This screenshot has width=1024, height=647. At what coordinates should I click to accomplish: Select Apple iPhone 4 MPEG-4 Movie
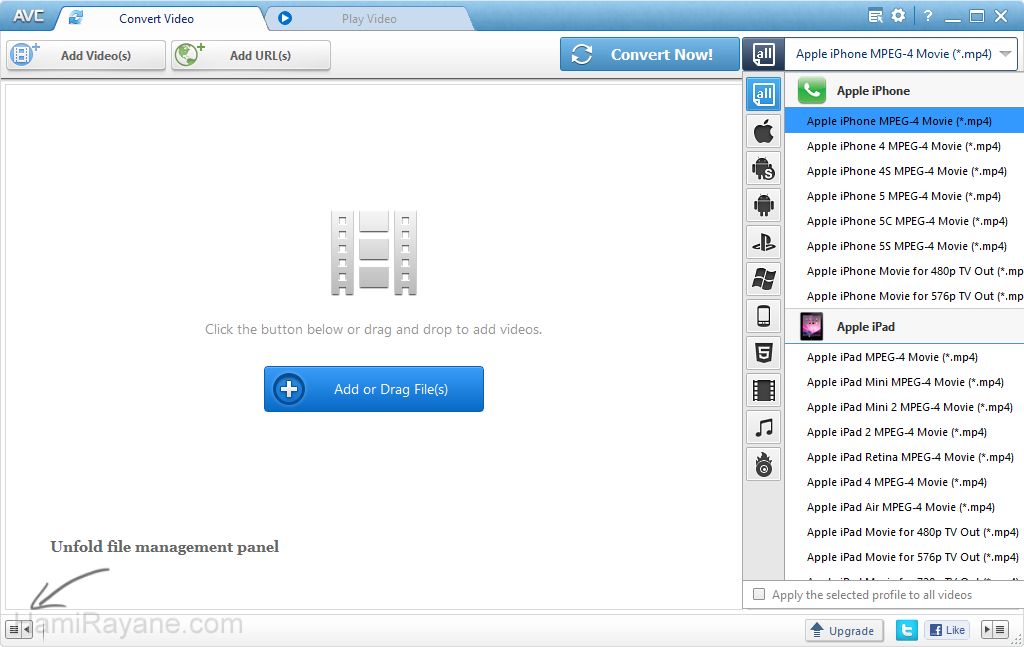click(x=904, y=146)
